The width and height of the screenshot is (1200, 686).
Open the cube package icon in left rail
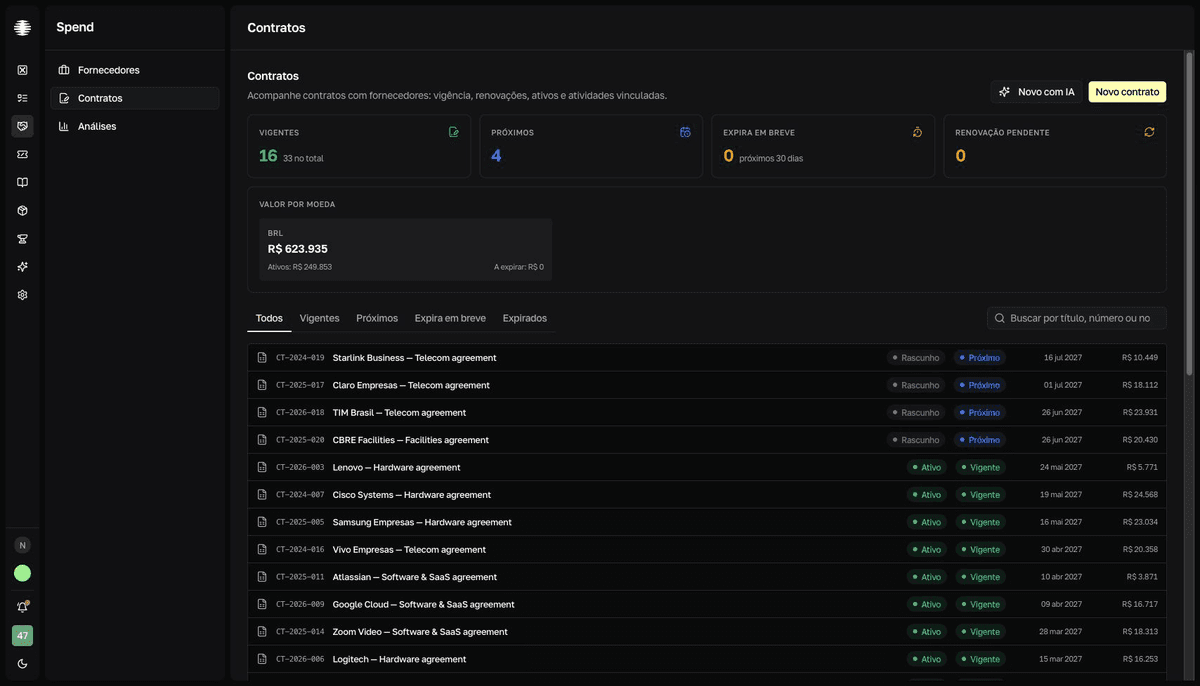pos(22,211)
